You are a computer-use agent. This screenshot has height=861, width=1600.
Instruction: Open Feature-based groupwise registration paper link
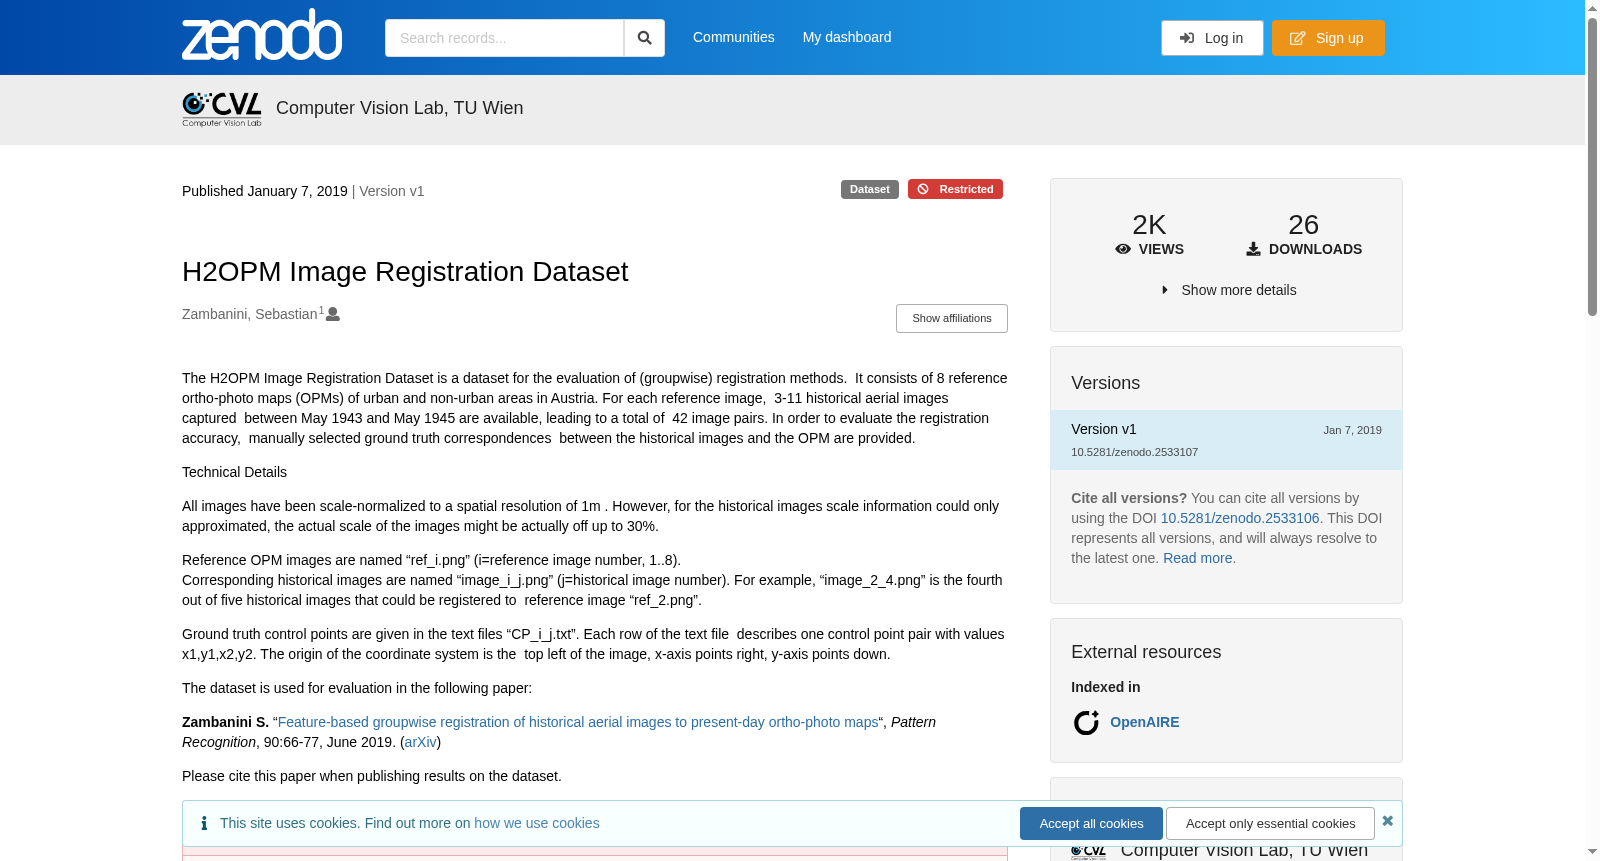pos(578,722)
